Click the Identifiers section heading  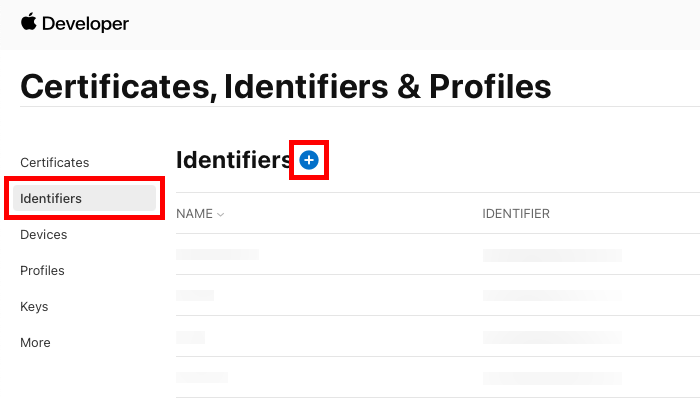coord(233,160)
